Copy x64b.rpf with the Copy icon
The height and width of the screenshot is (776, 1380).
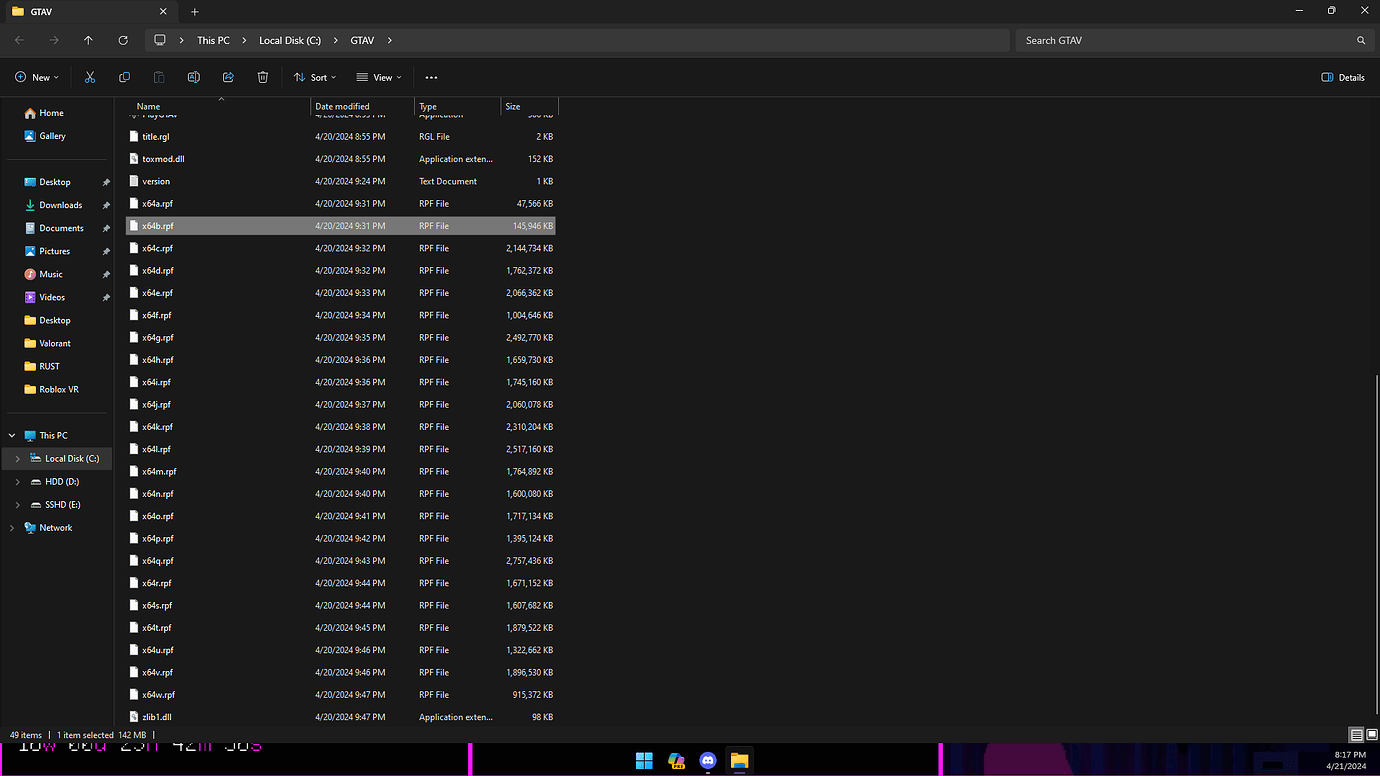point(124,77)
